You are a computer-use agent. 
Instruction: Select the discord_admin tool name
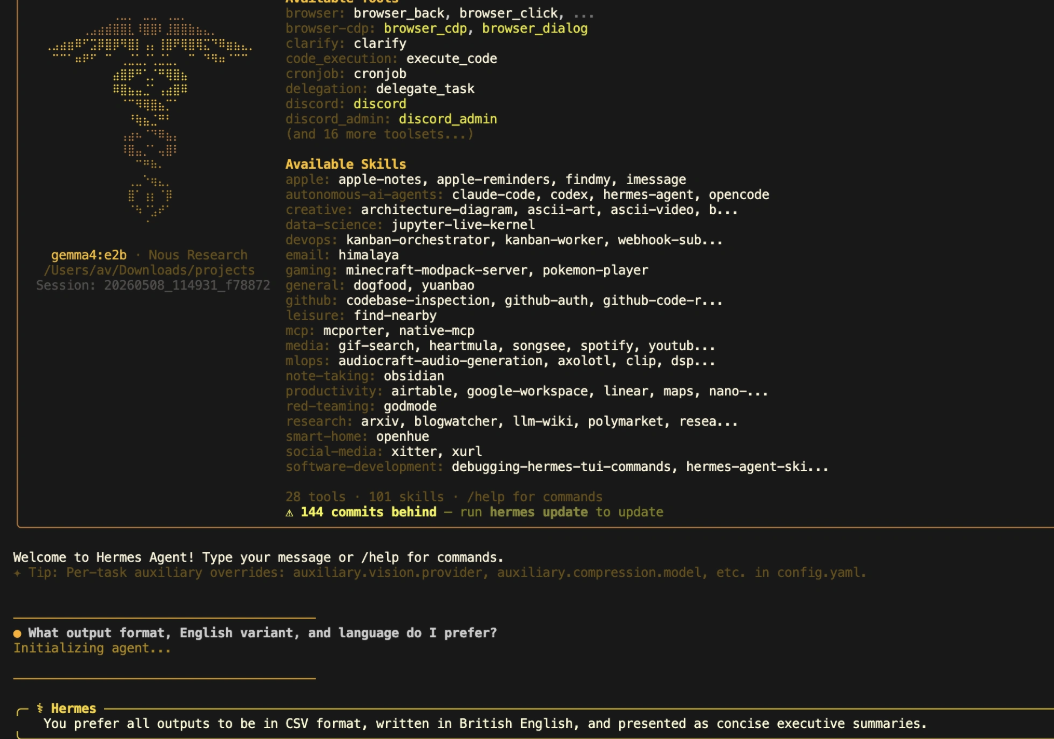tap(448, 119)
